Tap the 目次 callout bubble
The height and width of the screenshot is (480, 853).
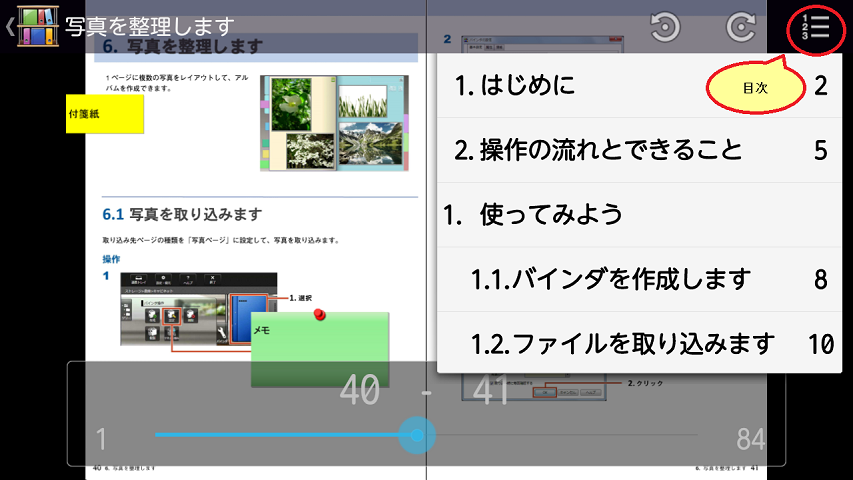(755, 88)
